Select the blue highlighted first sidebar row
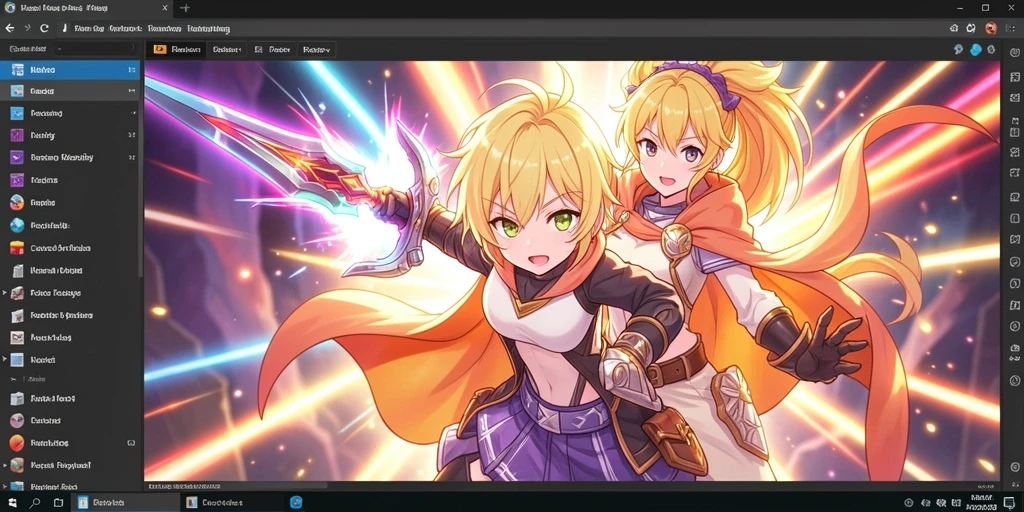The image size is (1024, 512). pos(70,69)
